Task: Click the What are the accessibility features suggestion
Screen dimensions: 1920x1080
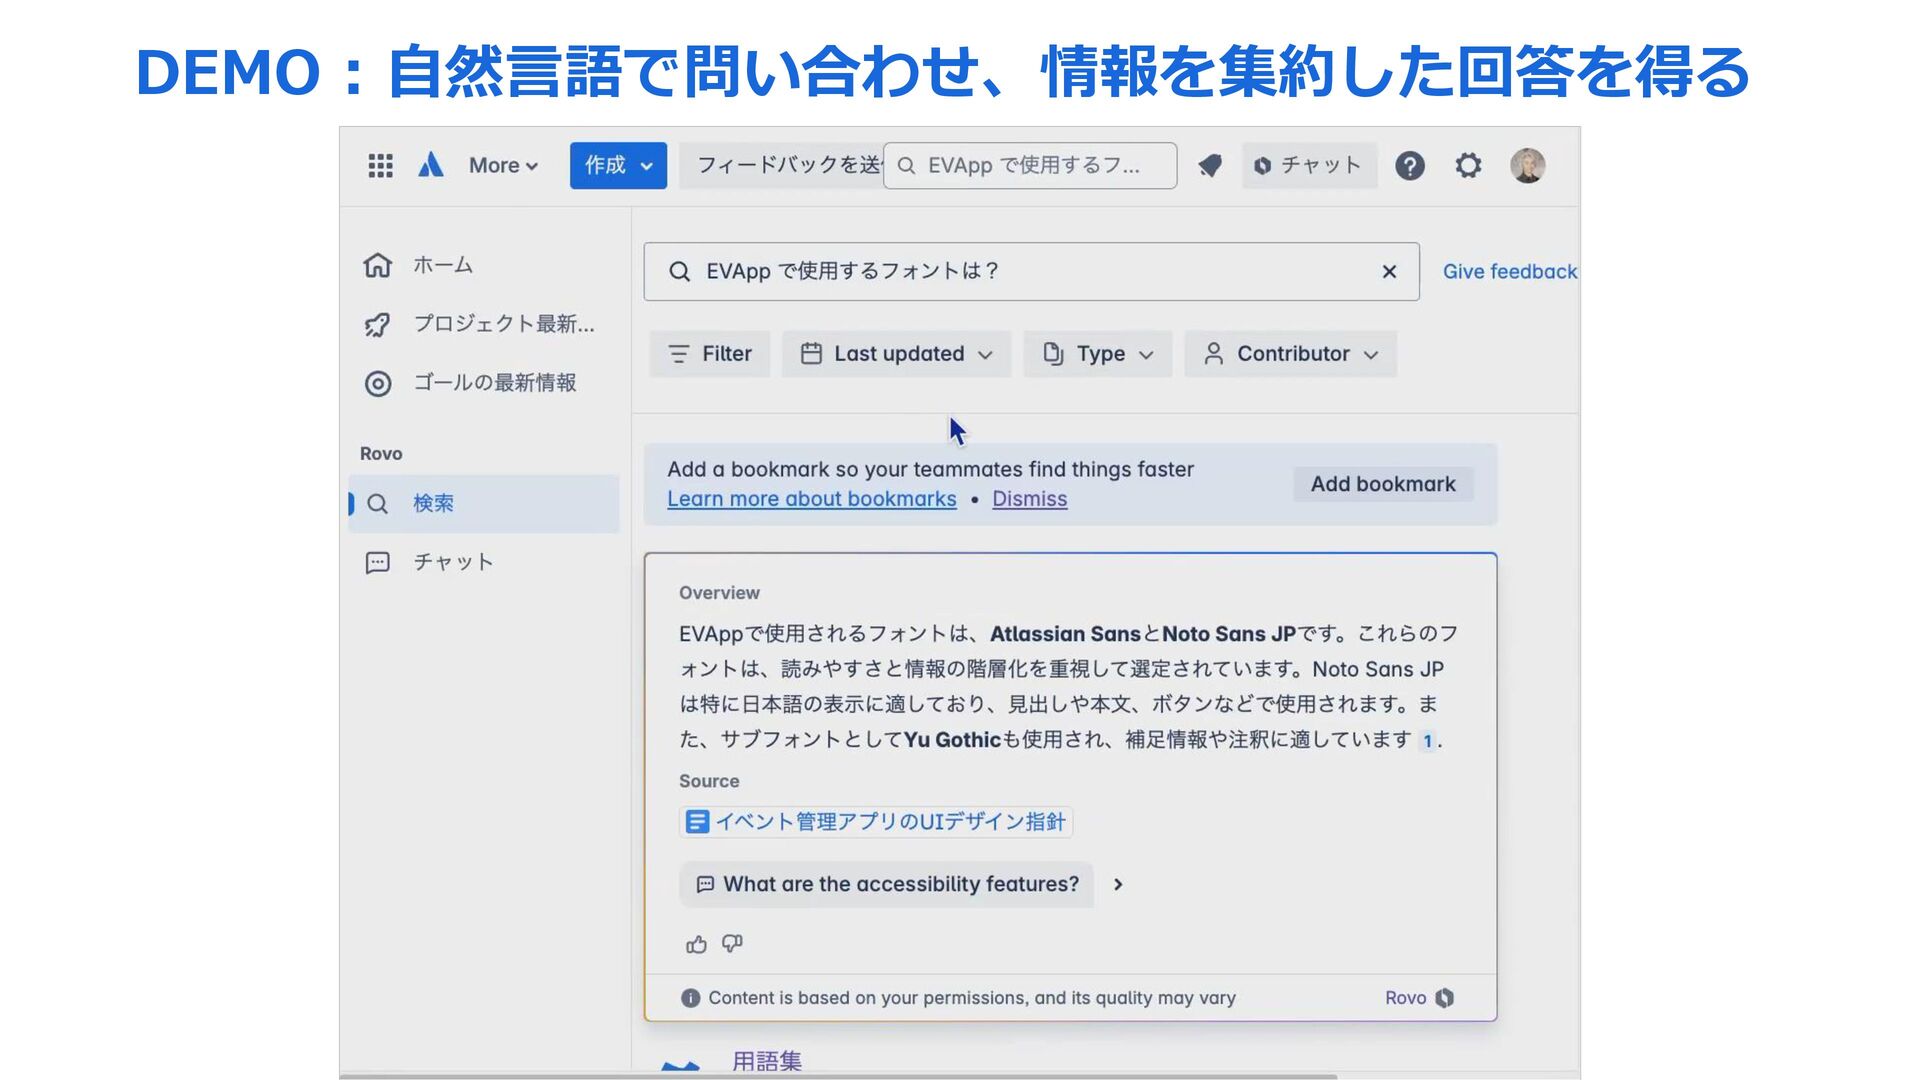Action: coord(887,885)
